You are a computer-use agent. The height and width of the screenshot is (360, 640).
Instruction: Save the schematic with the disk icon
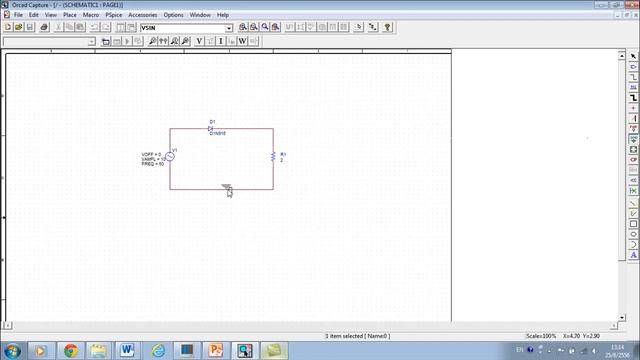(x=30, y=27)
